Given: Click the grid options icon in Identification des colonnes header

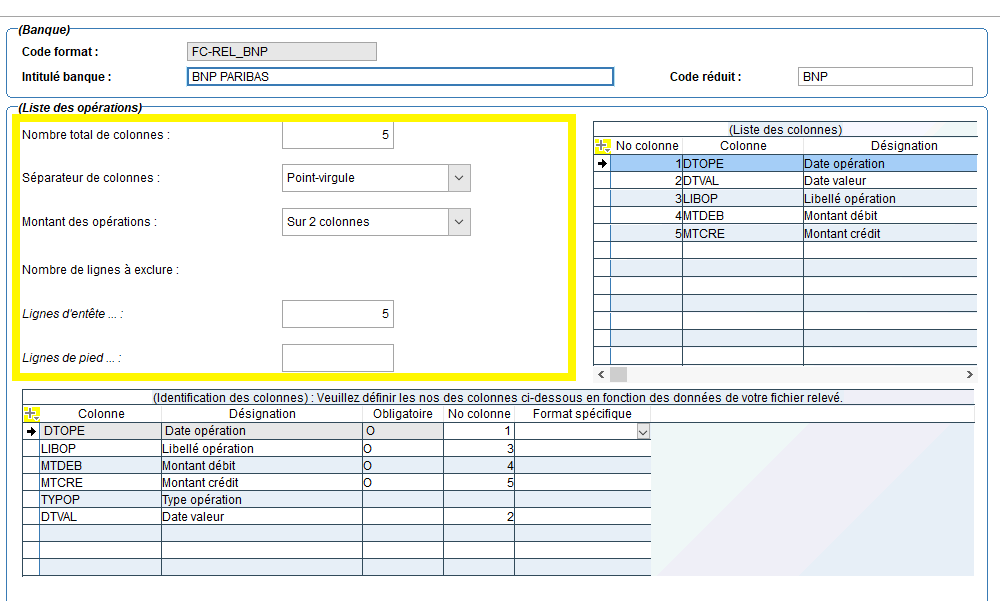Looking at the screenshot, I should pos(31,413).
